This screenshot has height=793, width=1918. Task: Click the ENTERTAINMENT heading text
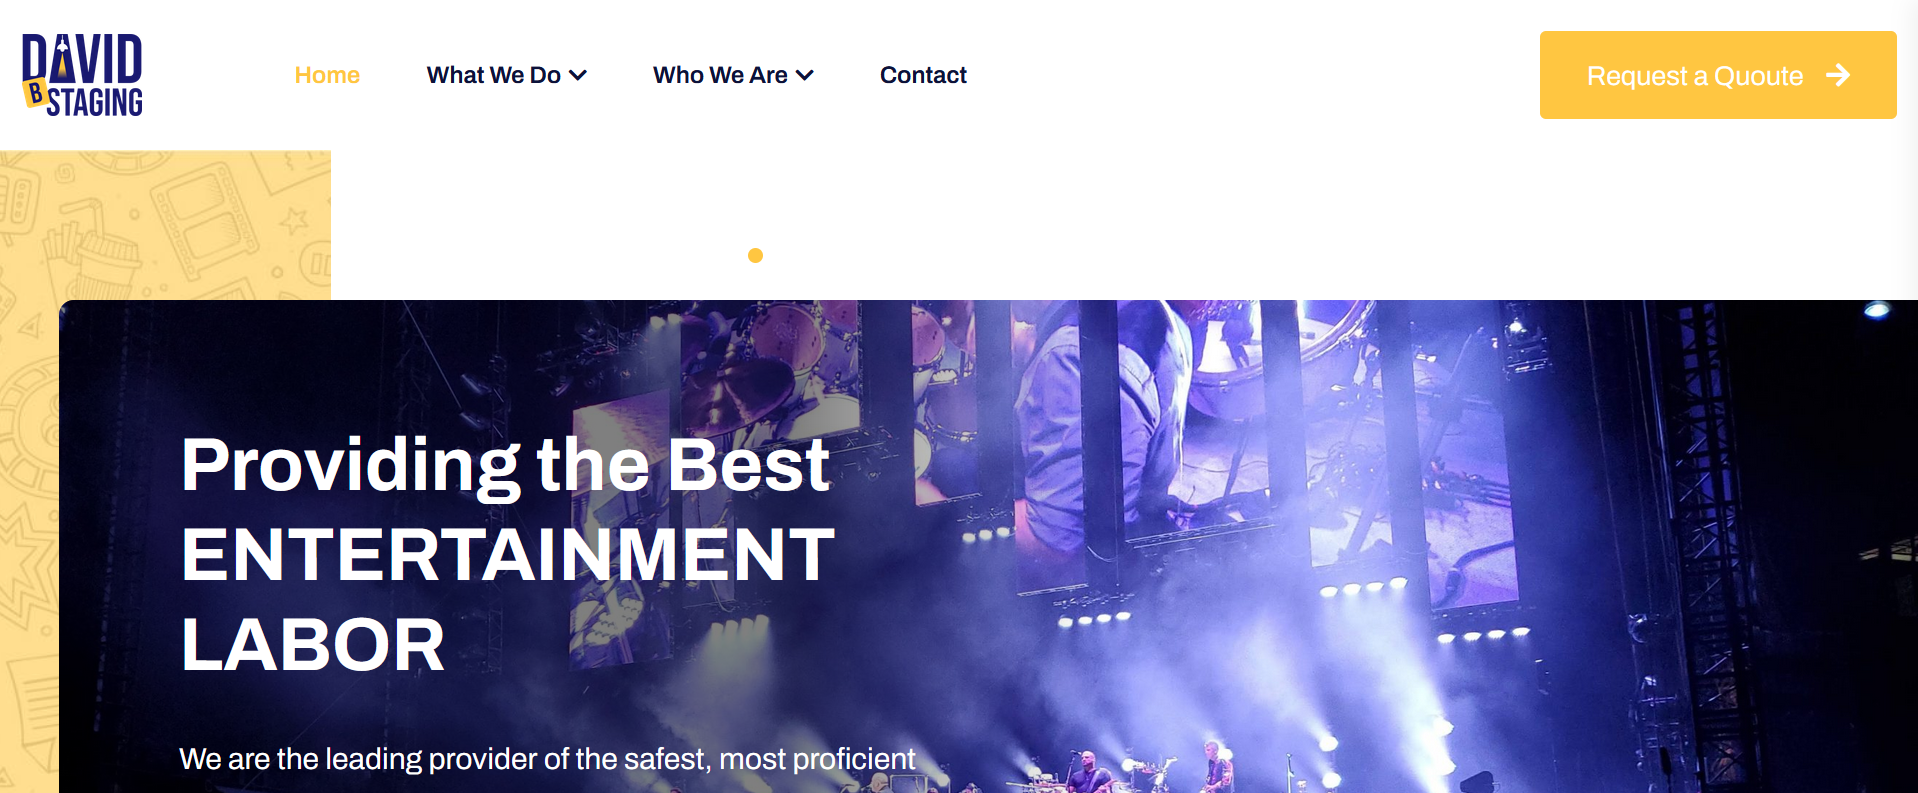(x=507, y=554)
